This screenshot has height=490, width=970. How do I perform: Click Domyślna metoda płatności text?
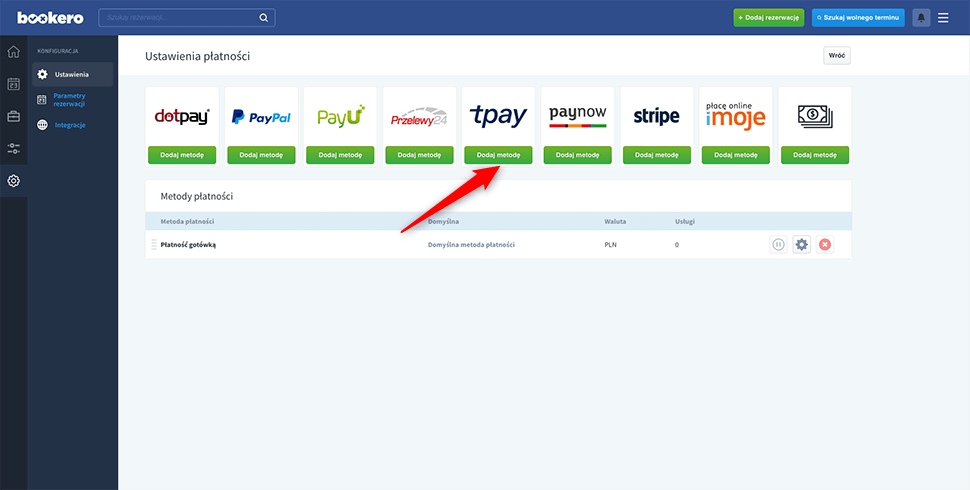(x=471, y=245)
